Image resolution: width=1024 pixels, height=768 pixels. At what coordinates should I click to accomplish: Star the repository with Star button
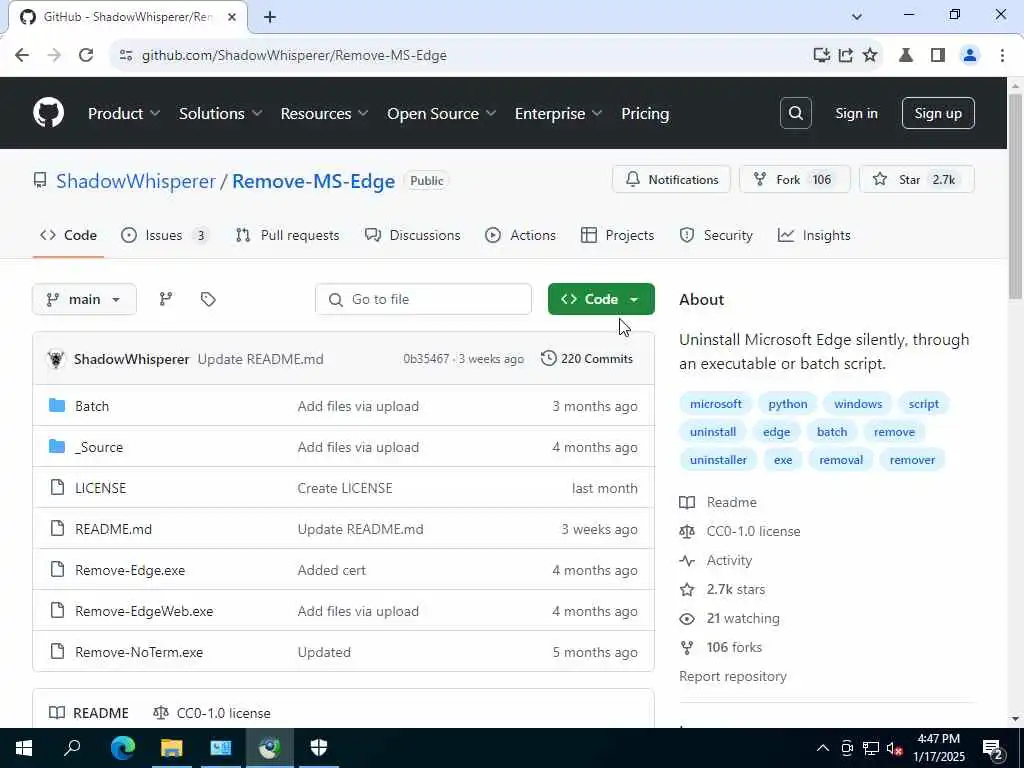pyautogui.click(x=917, y=179)
